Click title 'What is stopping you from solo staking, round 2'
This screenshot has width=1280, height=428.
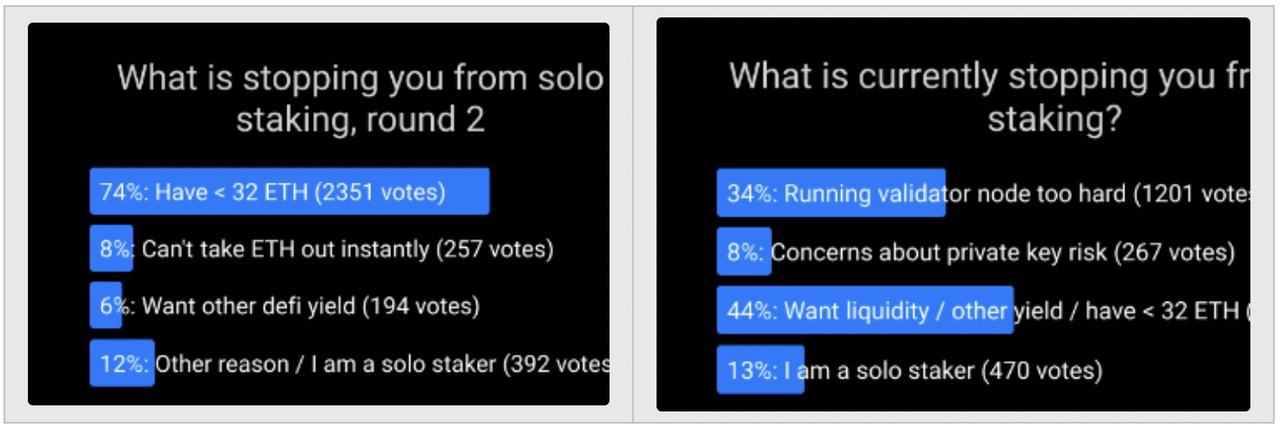(x=361, y=98)
